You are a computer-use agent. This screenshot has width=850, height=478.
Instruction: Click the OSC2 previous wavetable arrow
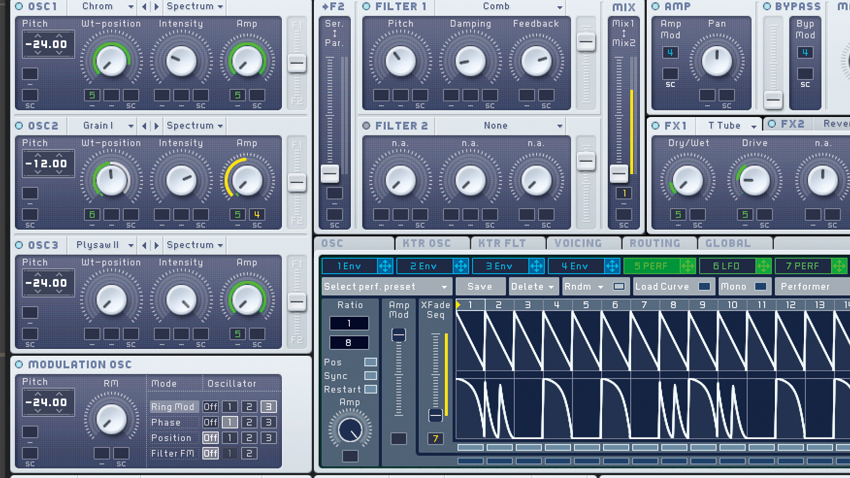pos(144,126)
